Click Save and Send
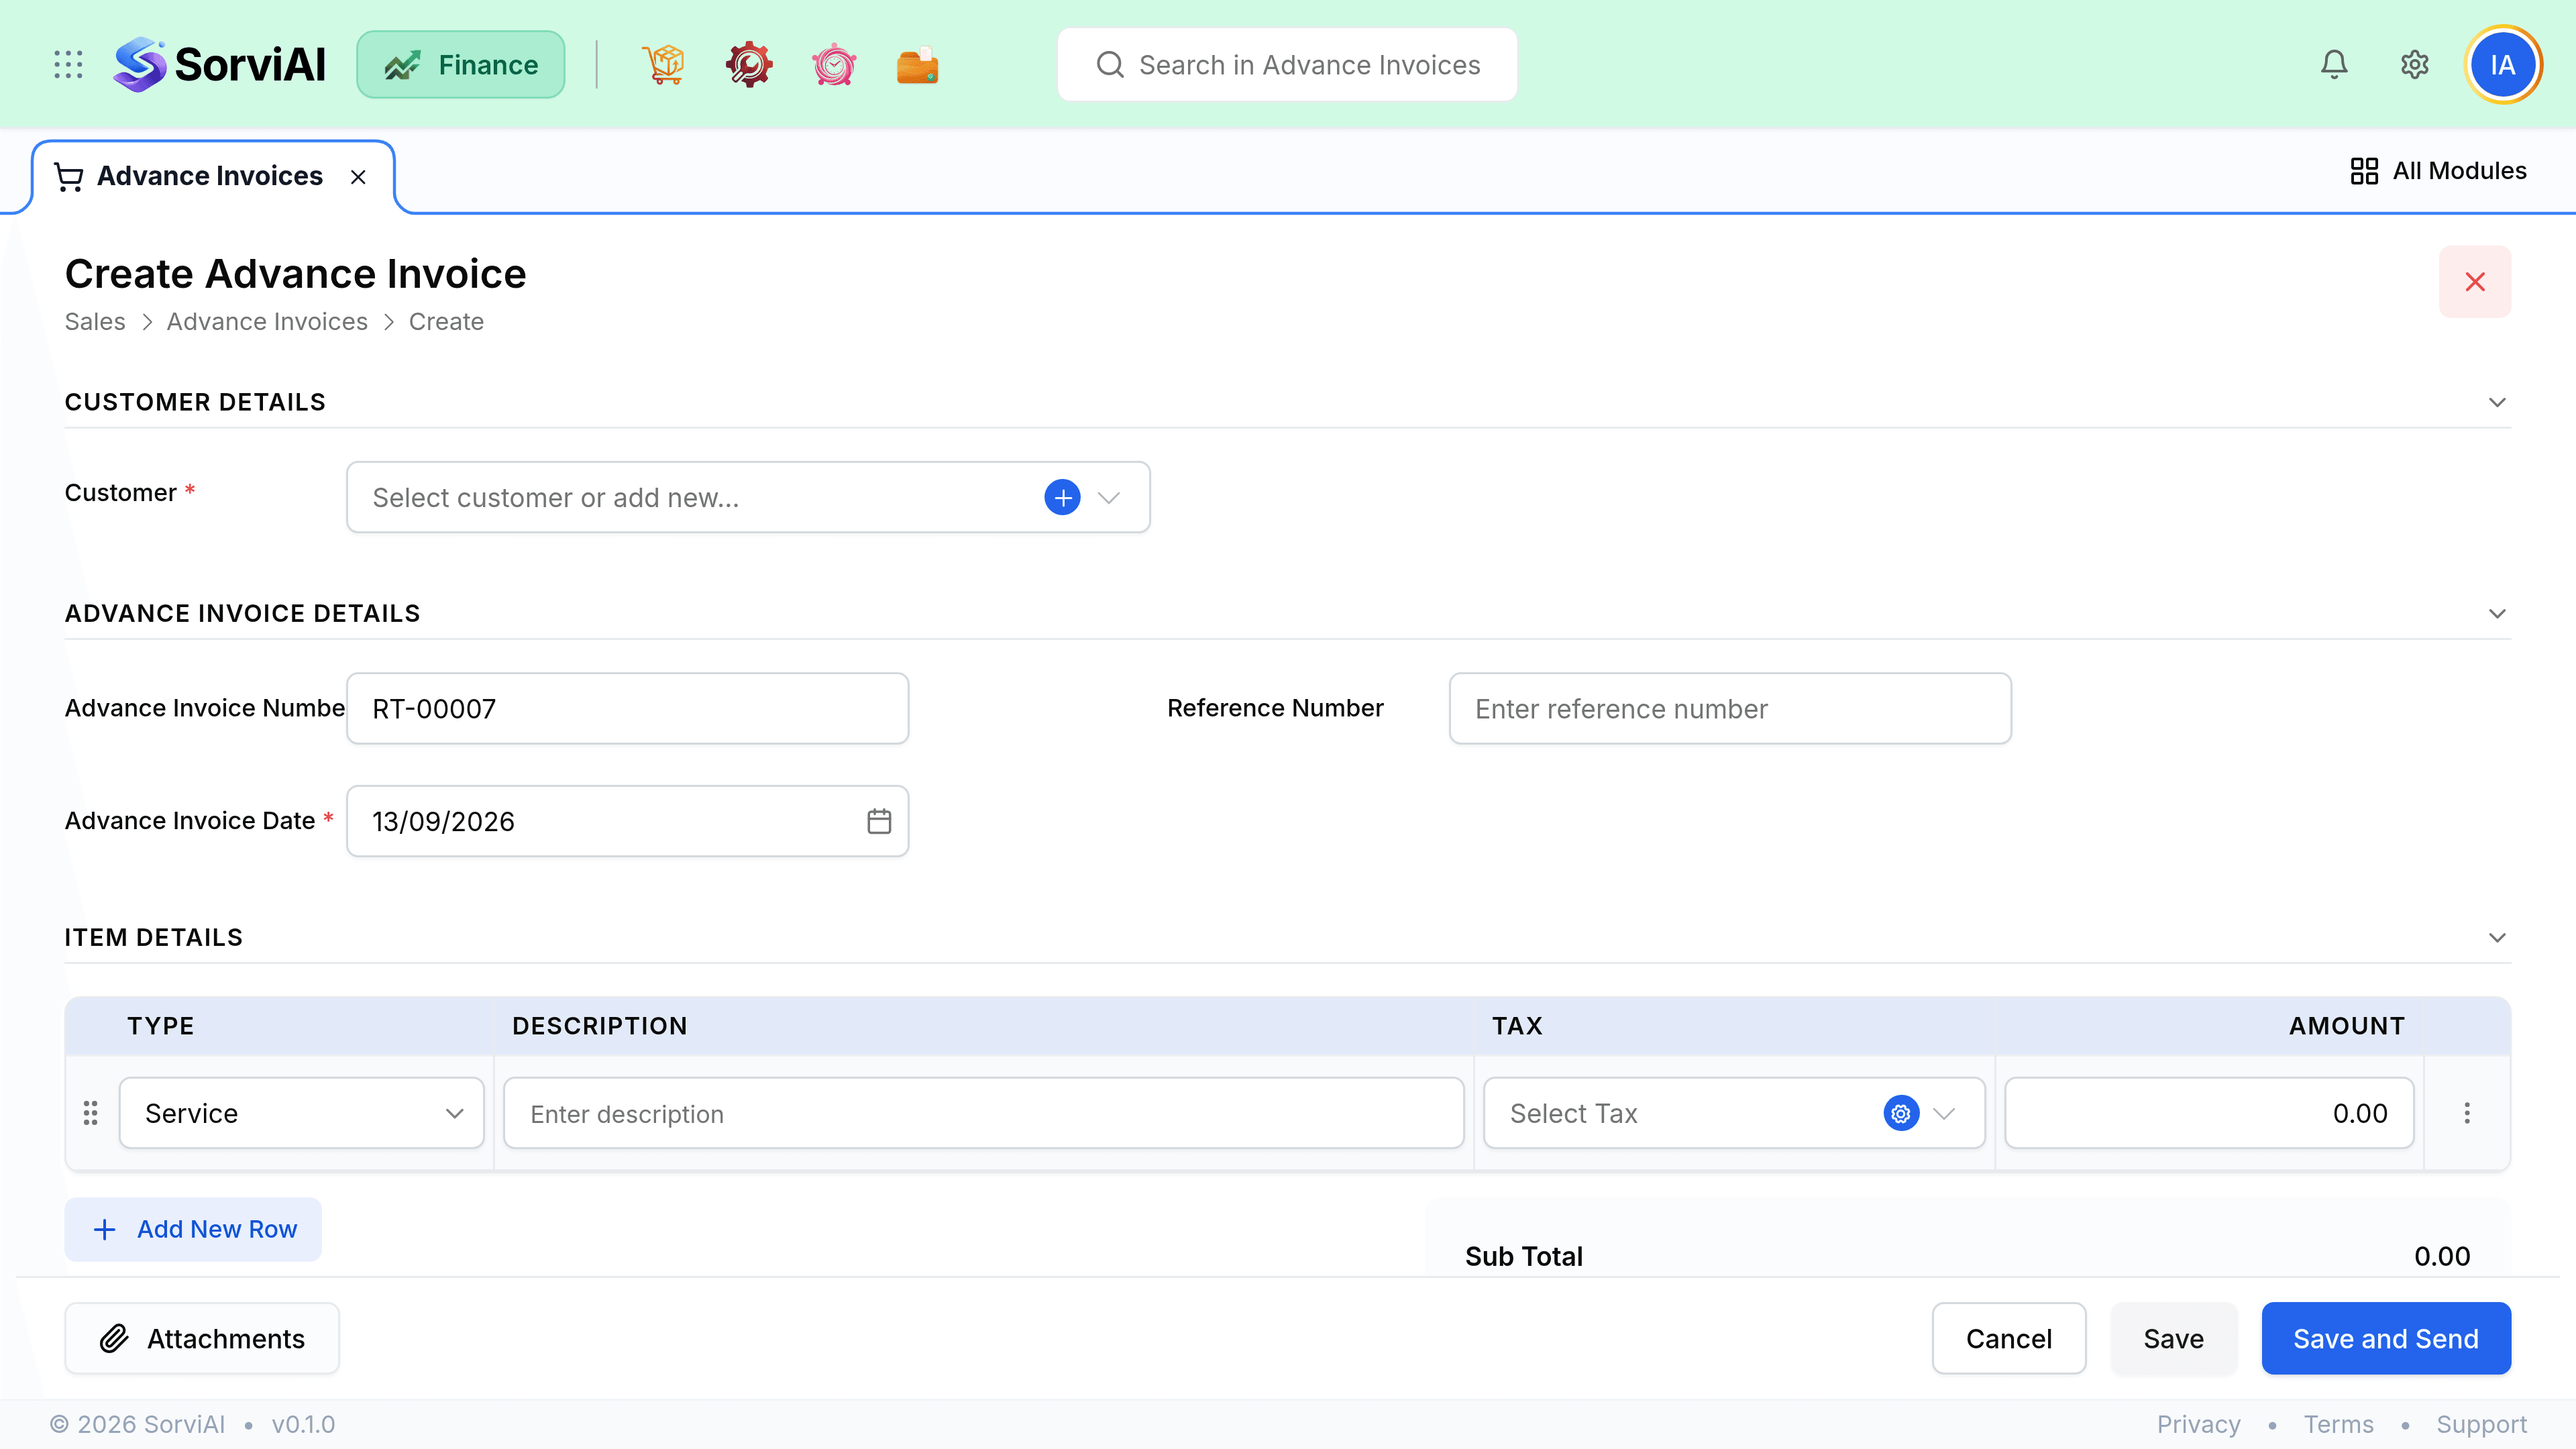 [2386, 1338]
